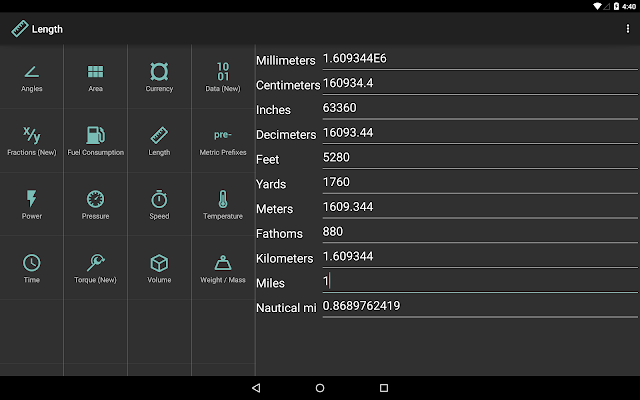Image resolution: width=640 pixels, height=400 pixels.
Task: Tap the Android back navigation button
Action: (x=256, y=388)
